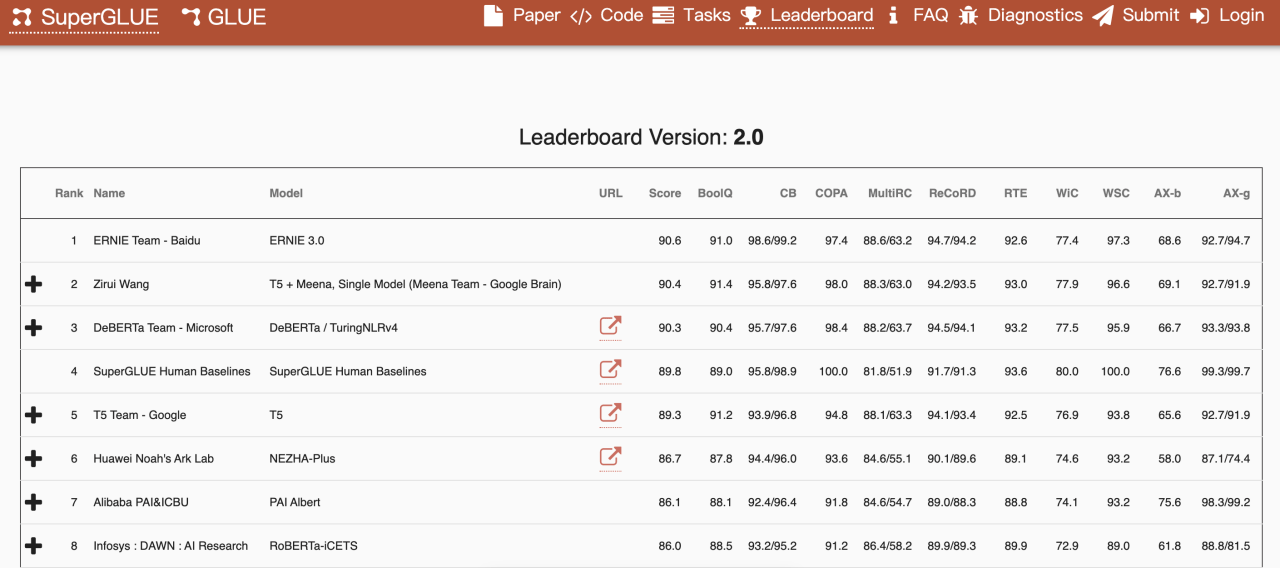1280x568 pixels.
Task: Select the T5 + Meena model cell
Action: click(415, 284)
